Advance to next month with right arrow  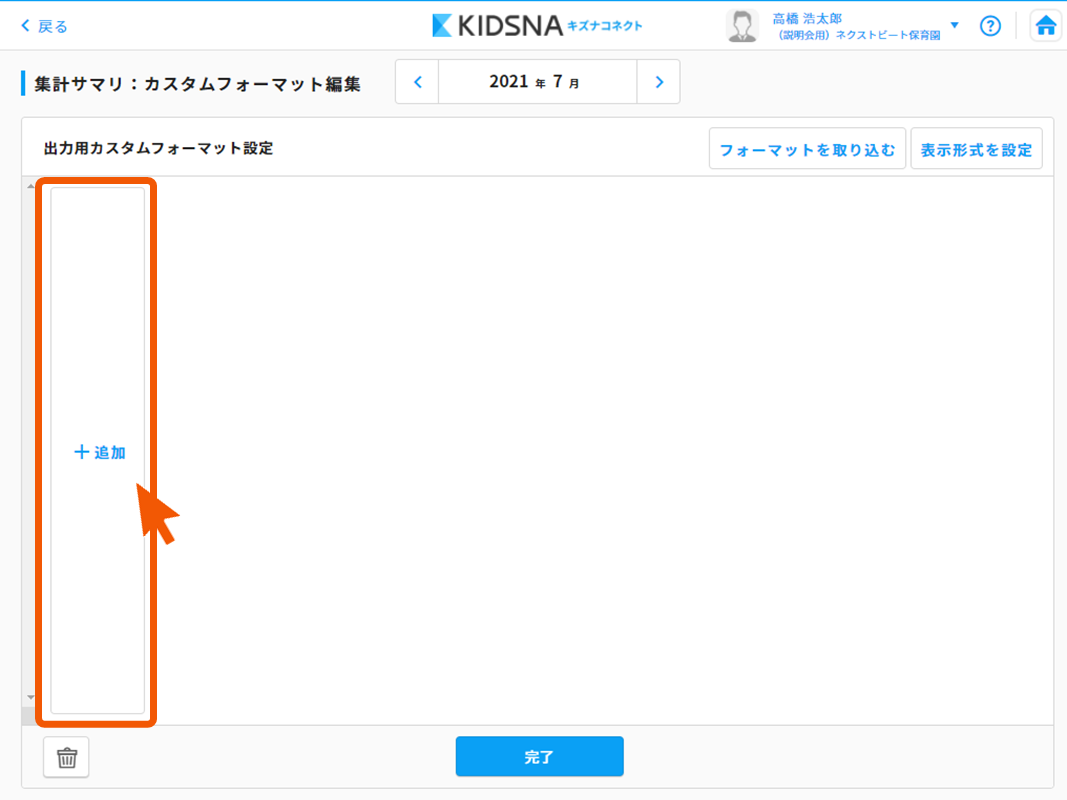659,82
